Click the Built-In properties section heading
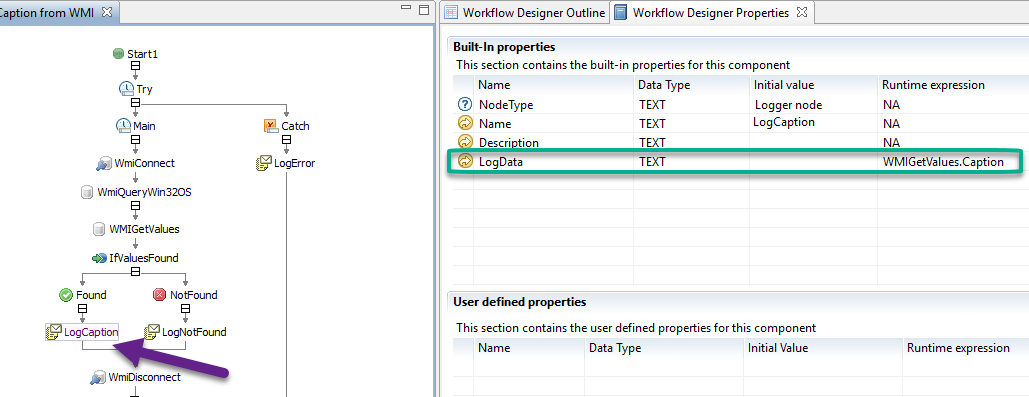The image size is (1029, 397). click(504, 47)
